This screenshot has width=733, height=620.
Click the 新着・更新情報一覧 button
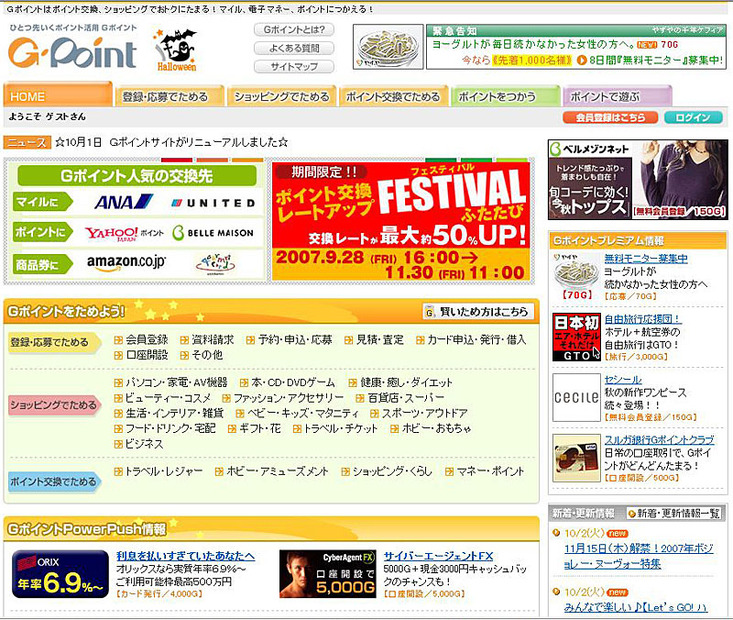point(674,513)
